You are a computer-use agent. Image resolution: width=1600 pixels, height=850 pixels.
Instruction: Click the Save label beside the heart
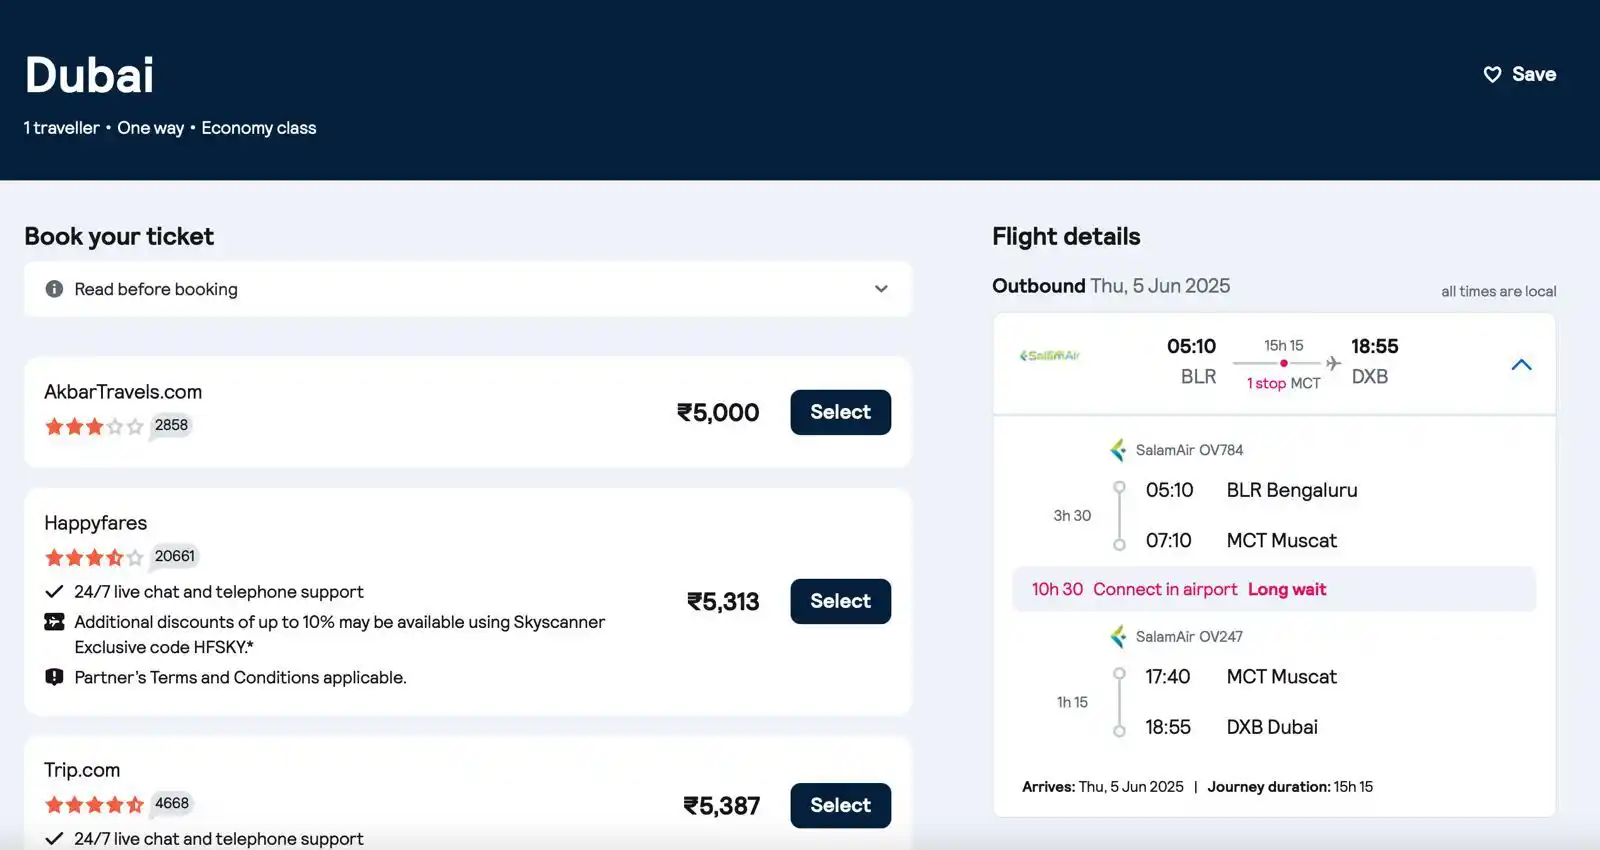(x=1534, y=74)
